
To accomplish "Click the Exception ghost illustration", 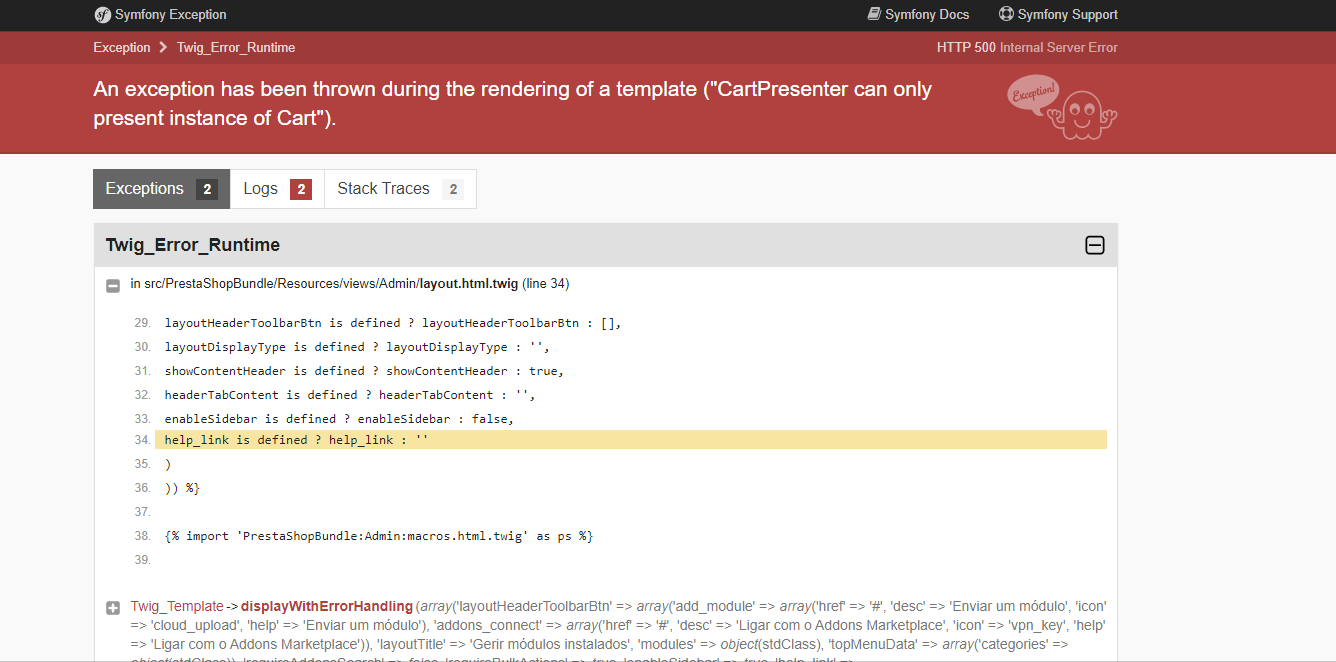I will [1062, 107].
